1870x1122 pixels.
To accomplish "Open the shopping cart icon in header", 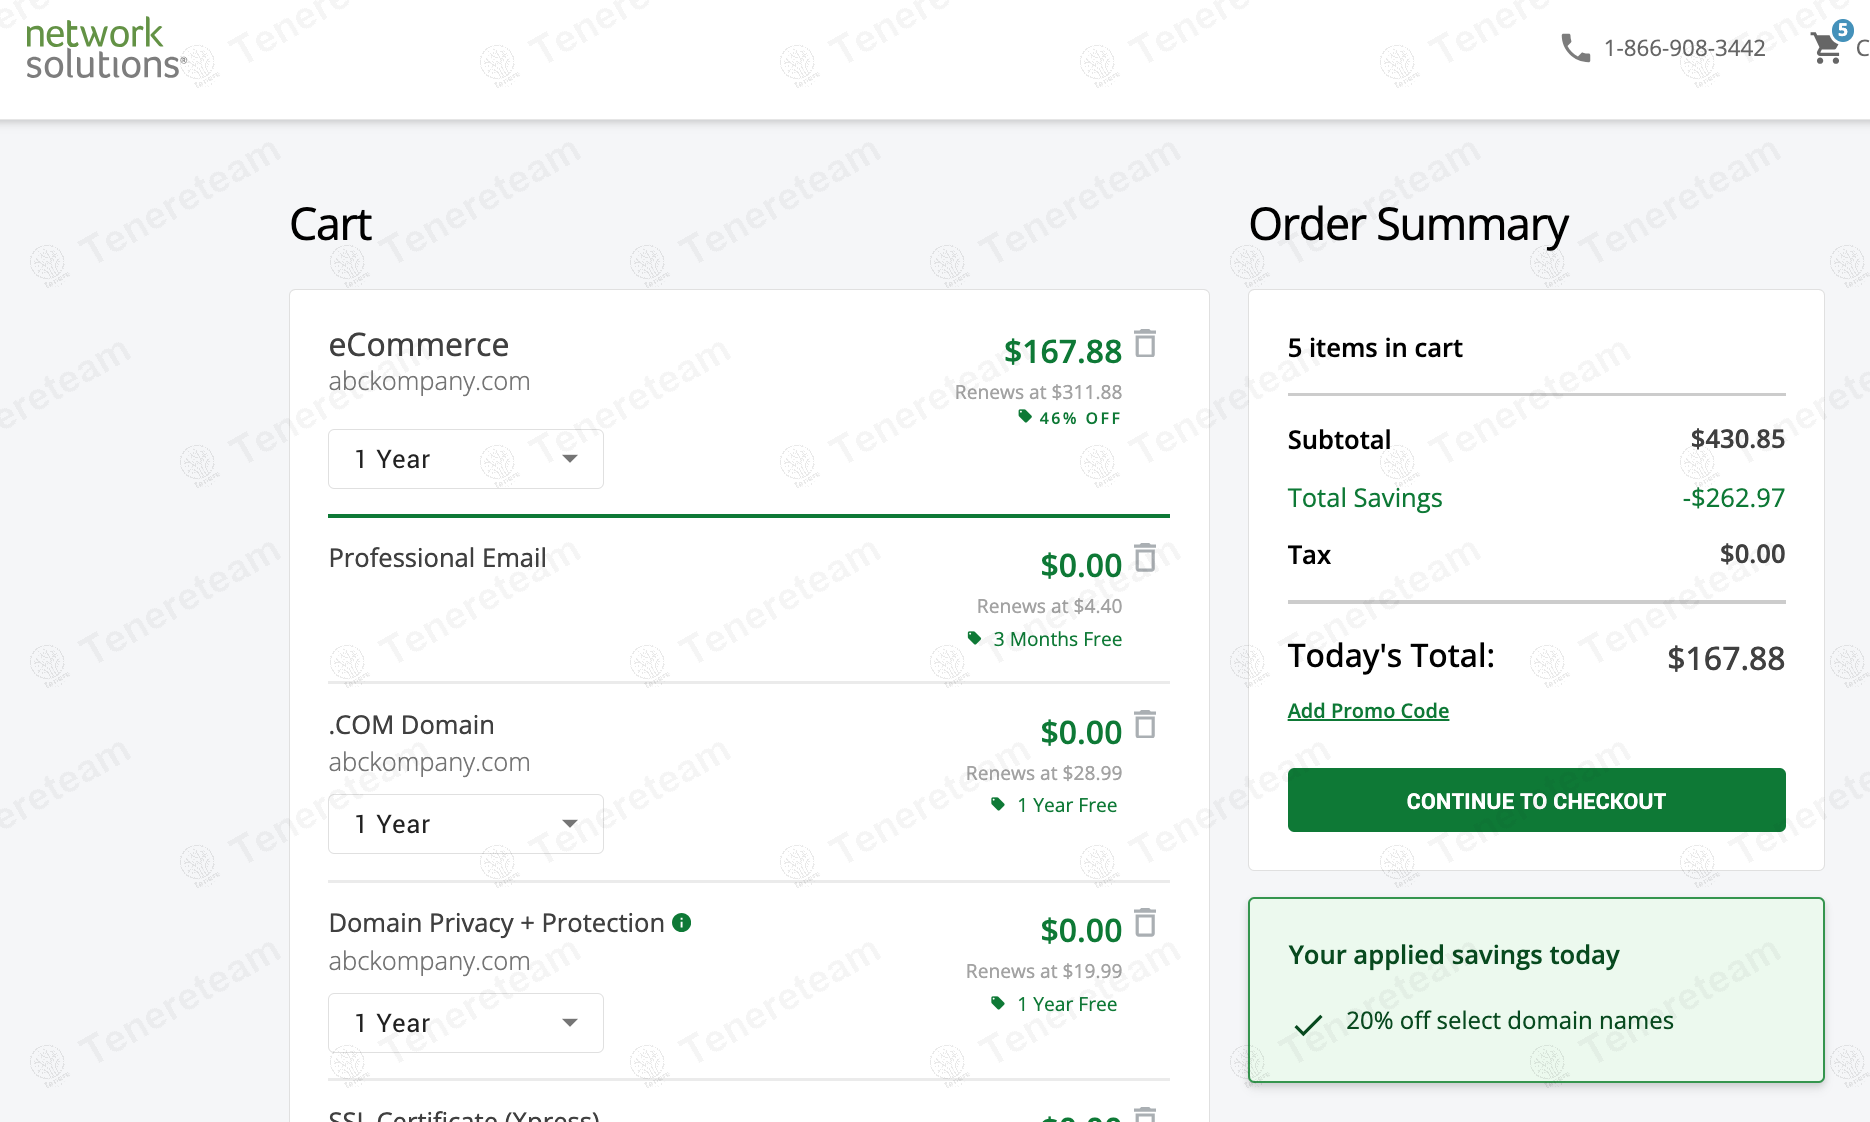I will tap(1827, 47).
